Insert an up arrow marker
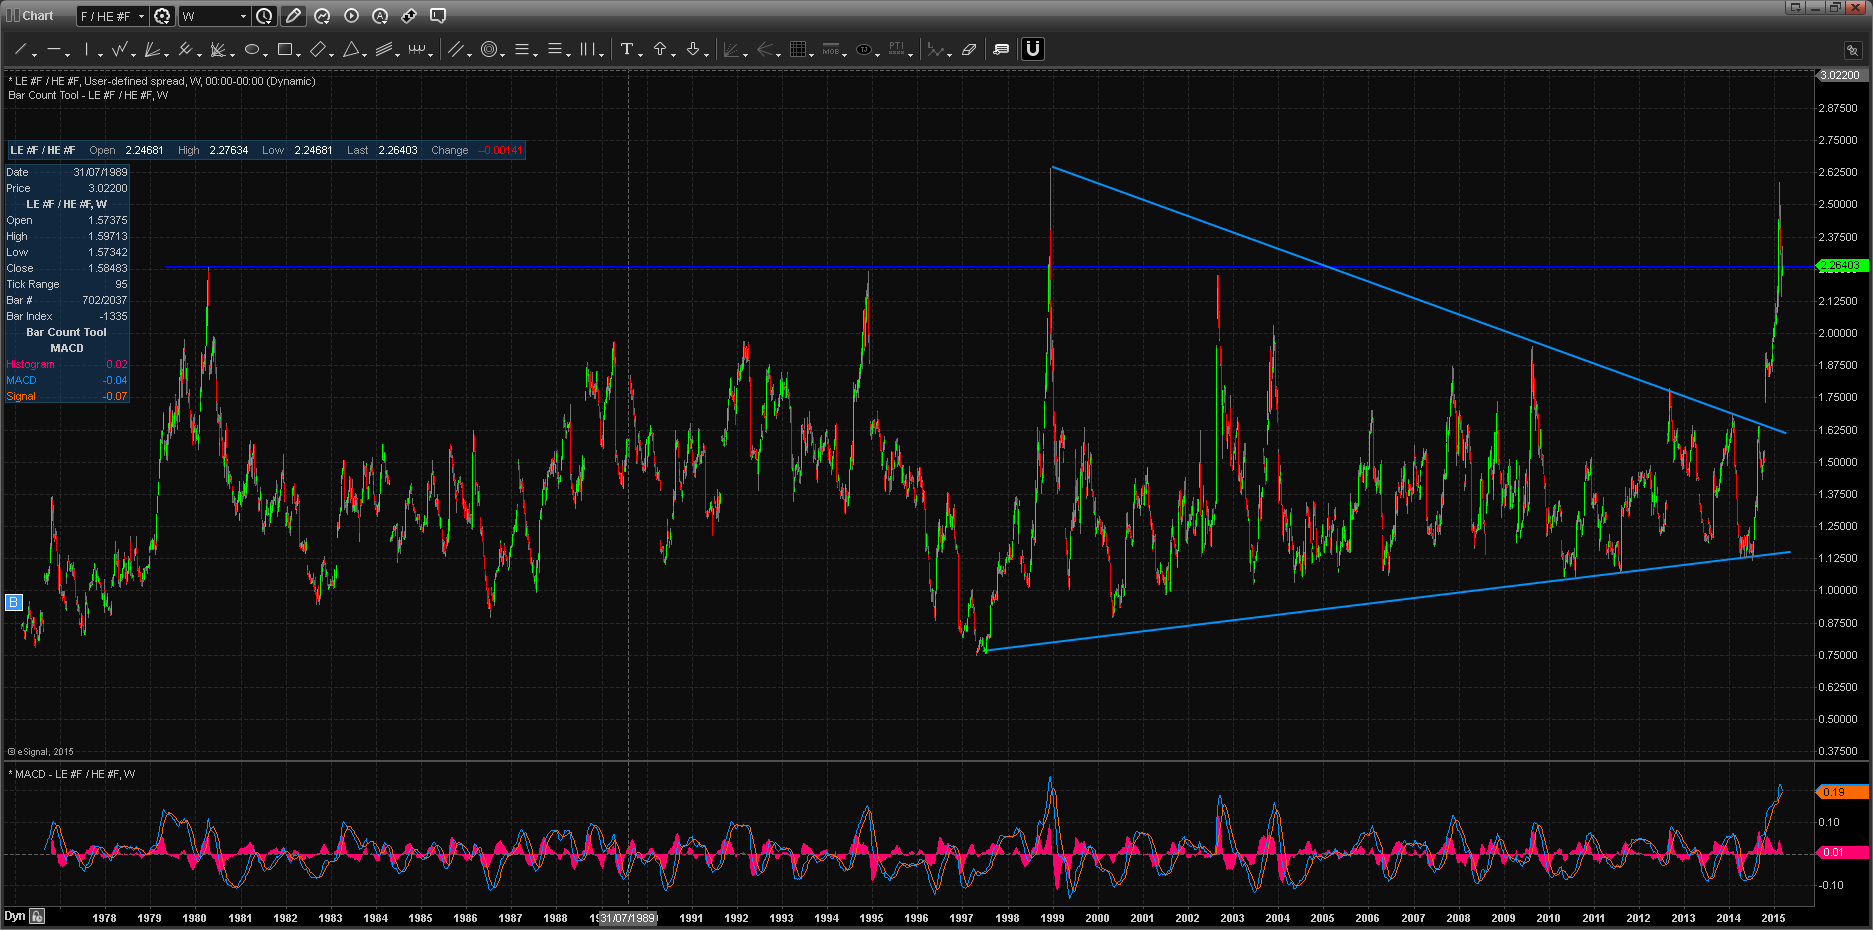1873x930 pixels. pos(660,49)
